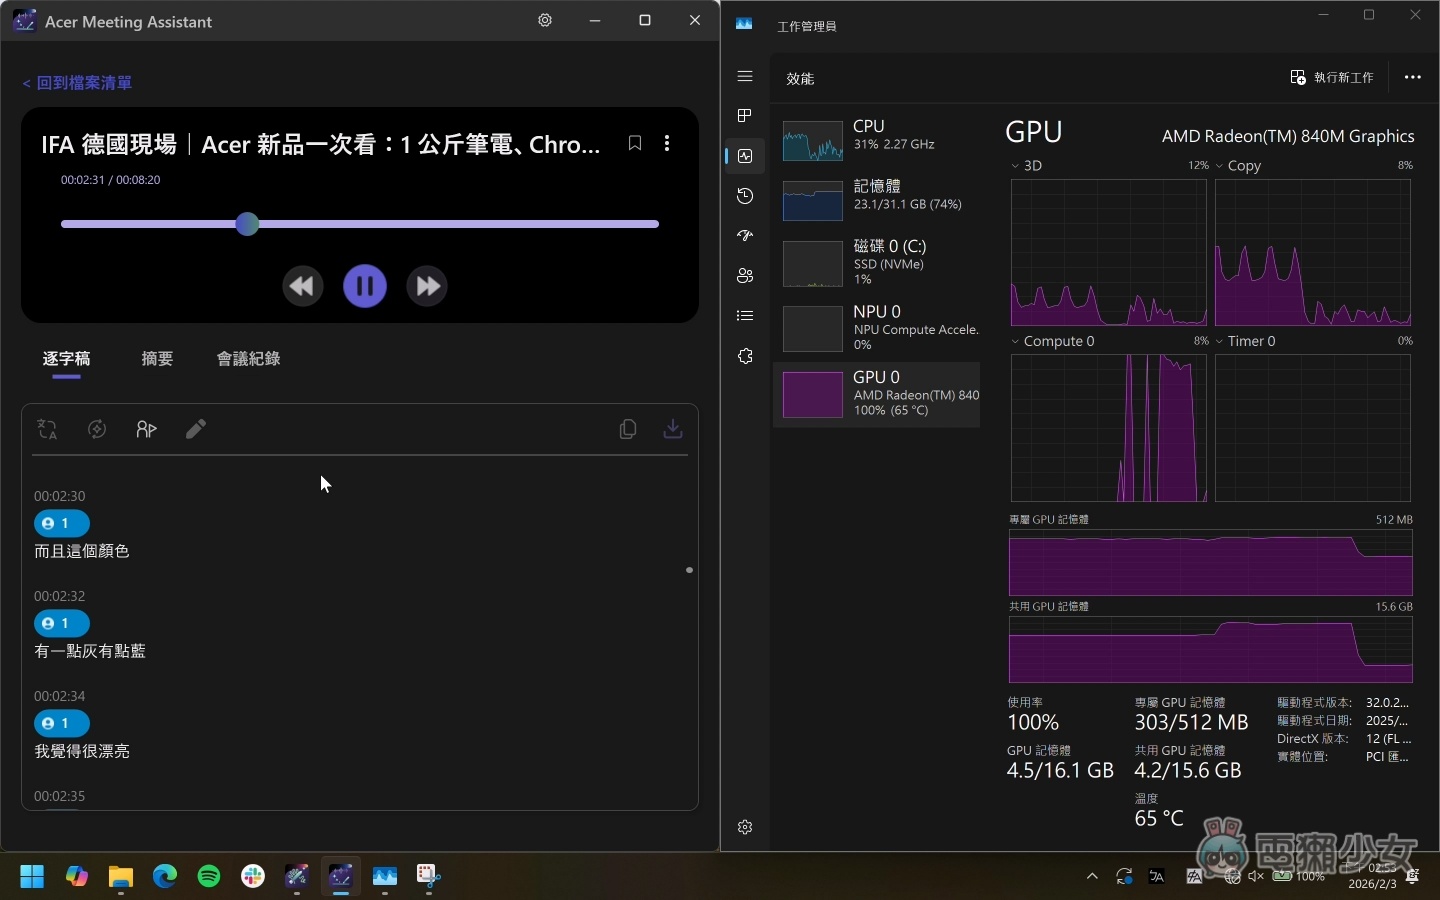This screenshot has height=900, width=1440.
Task: Select the speaker identification icon
Action: (146, 429)
